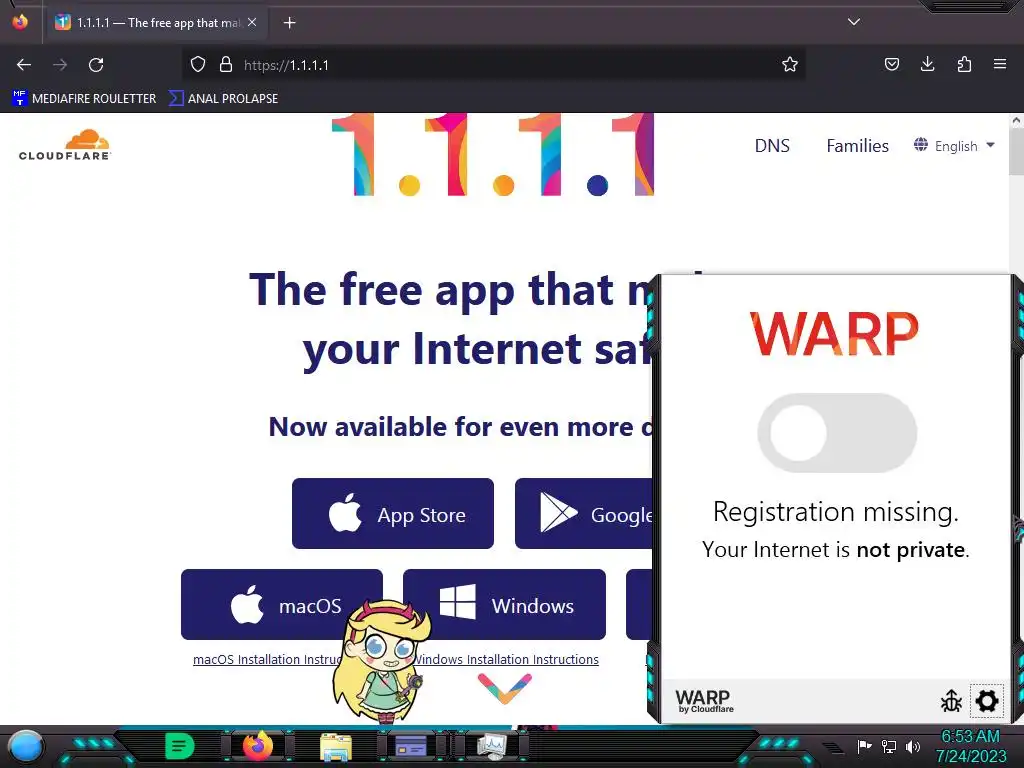Click the Google Play download button
This screenshot has height=768, width=1024.
(584, 513)
